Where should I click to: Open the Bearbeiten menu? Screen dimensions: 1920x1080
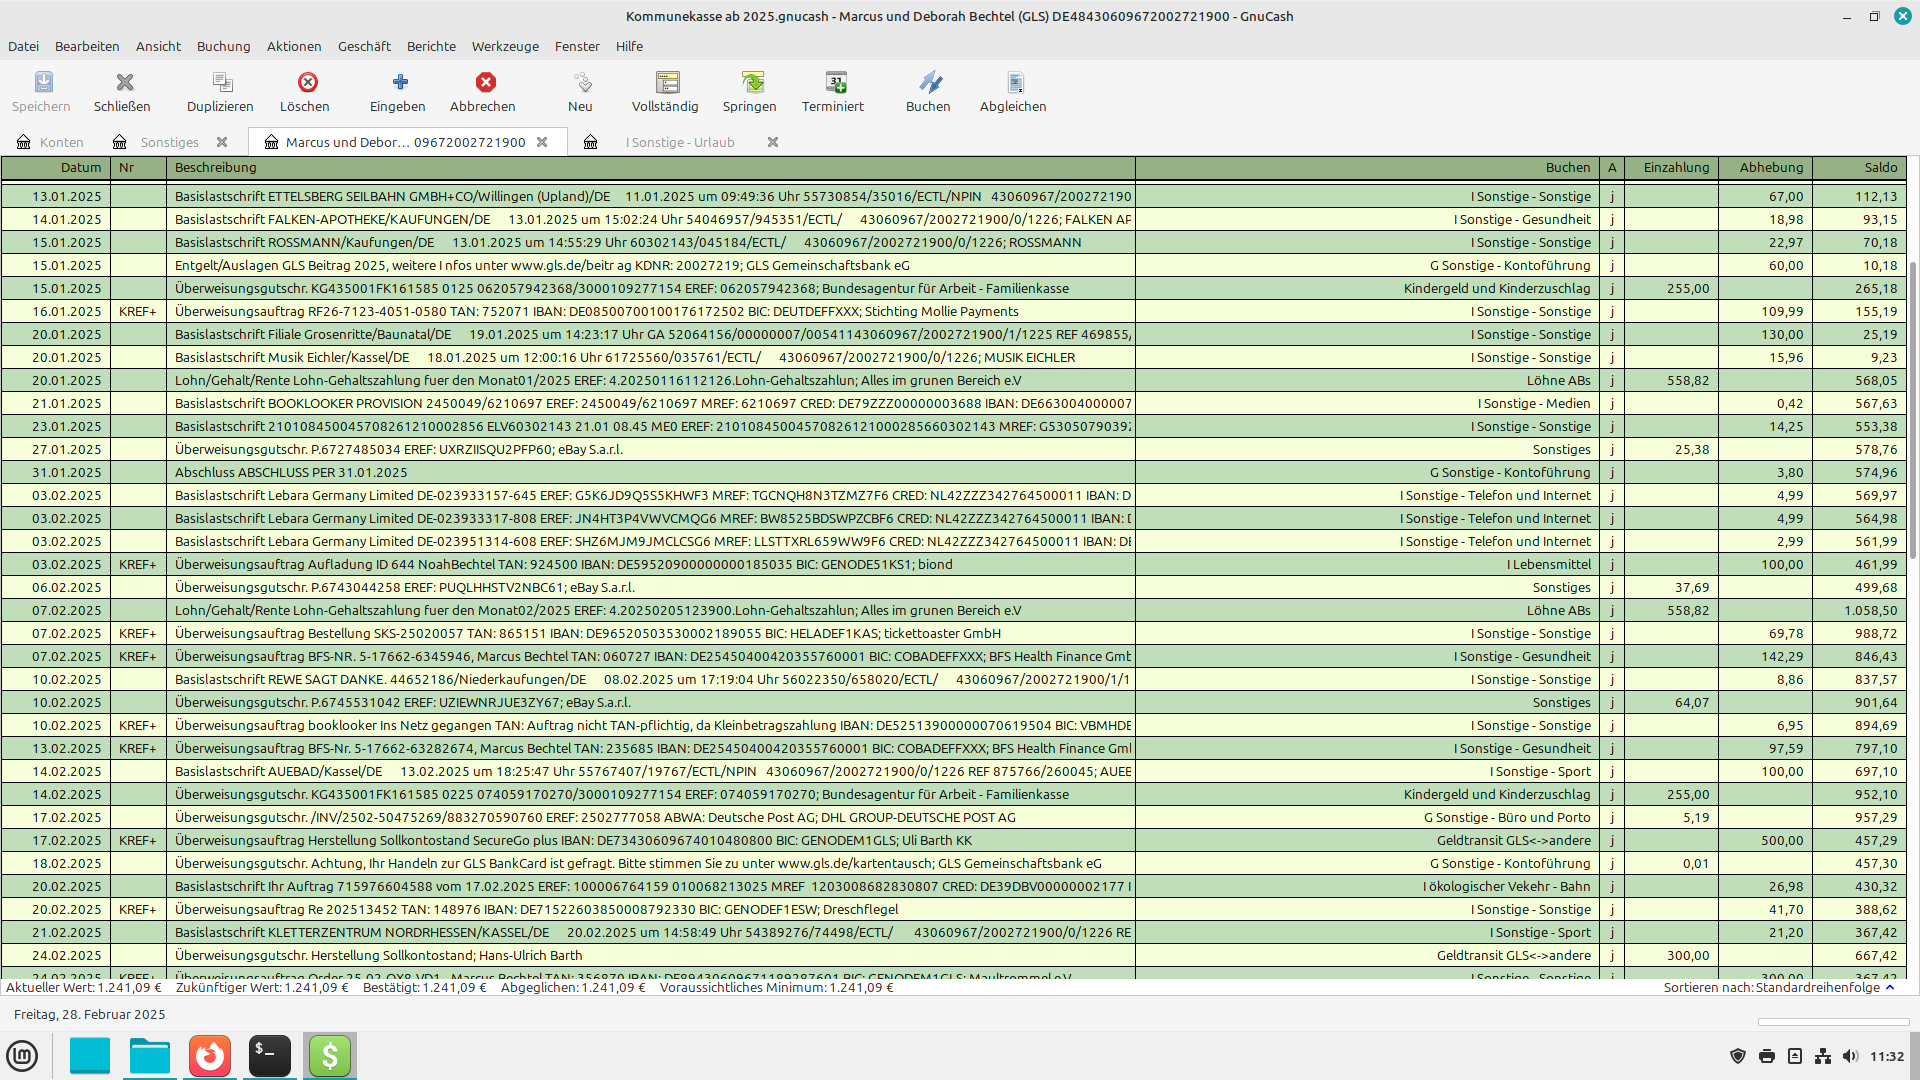tap(87, 46)
